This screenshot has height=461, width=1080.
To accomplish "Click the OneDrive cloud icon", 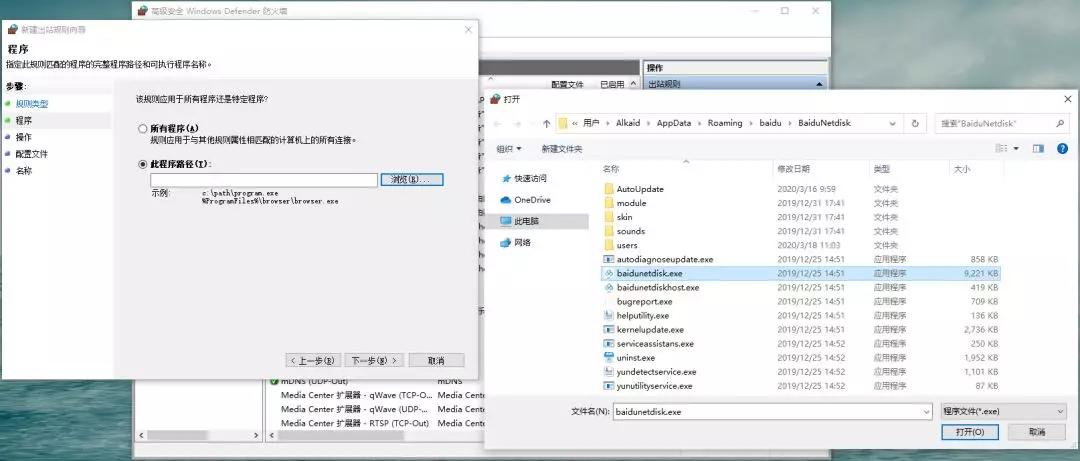I will [x=506, y=200].
